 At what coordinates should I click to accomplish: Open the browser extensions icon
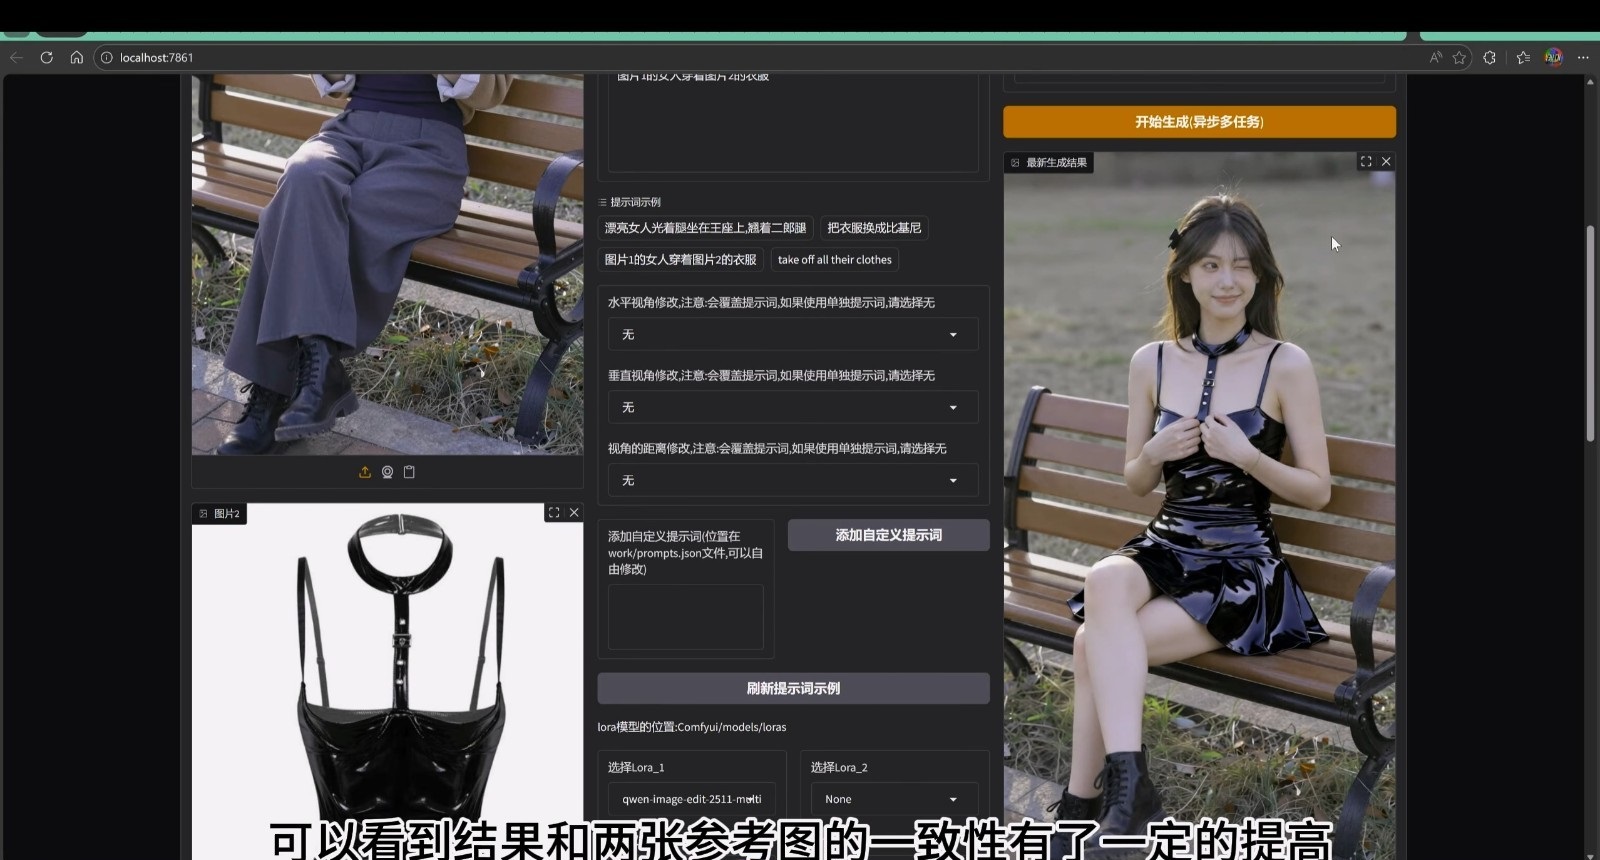(1489, 58)
